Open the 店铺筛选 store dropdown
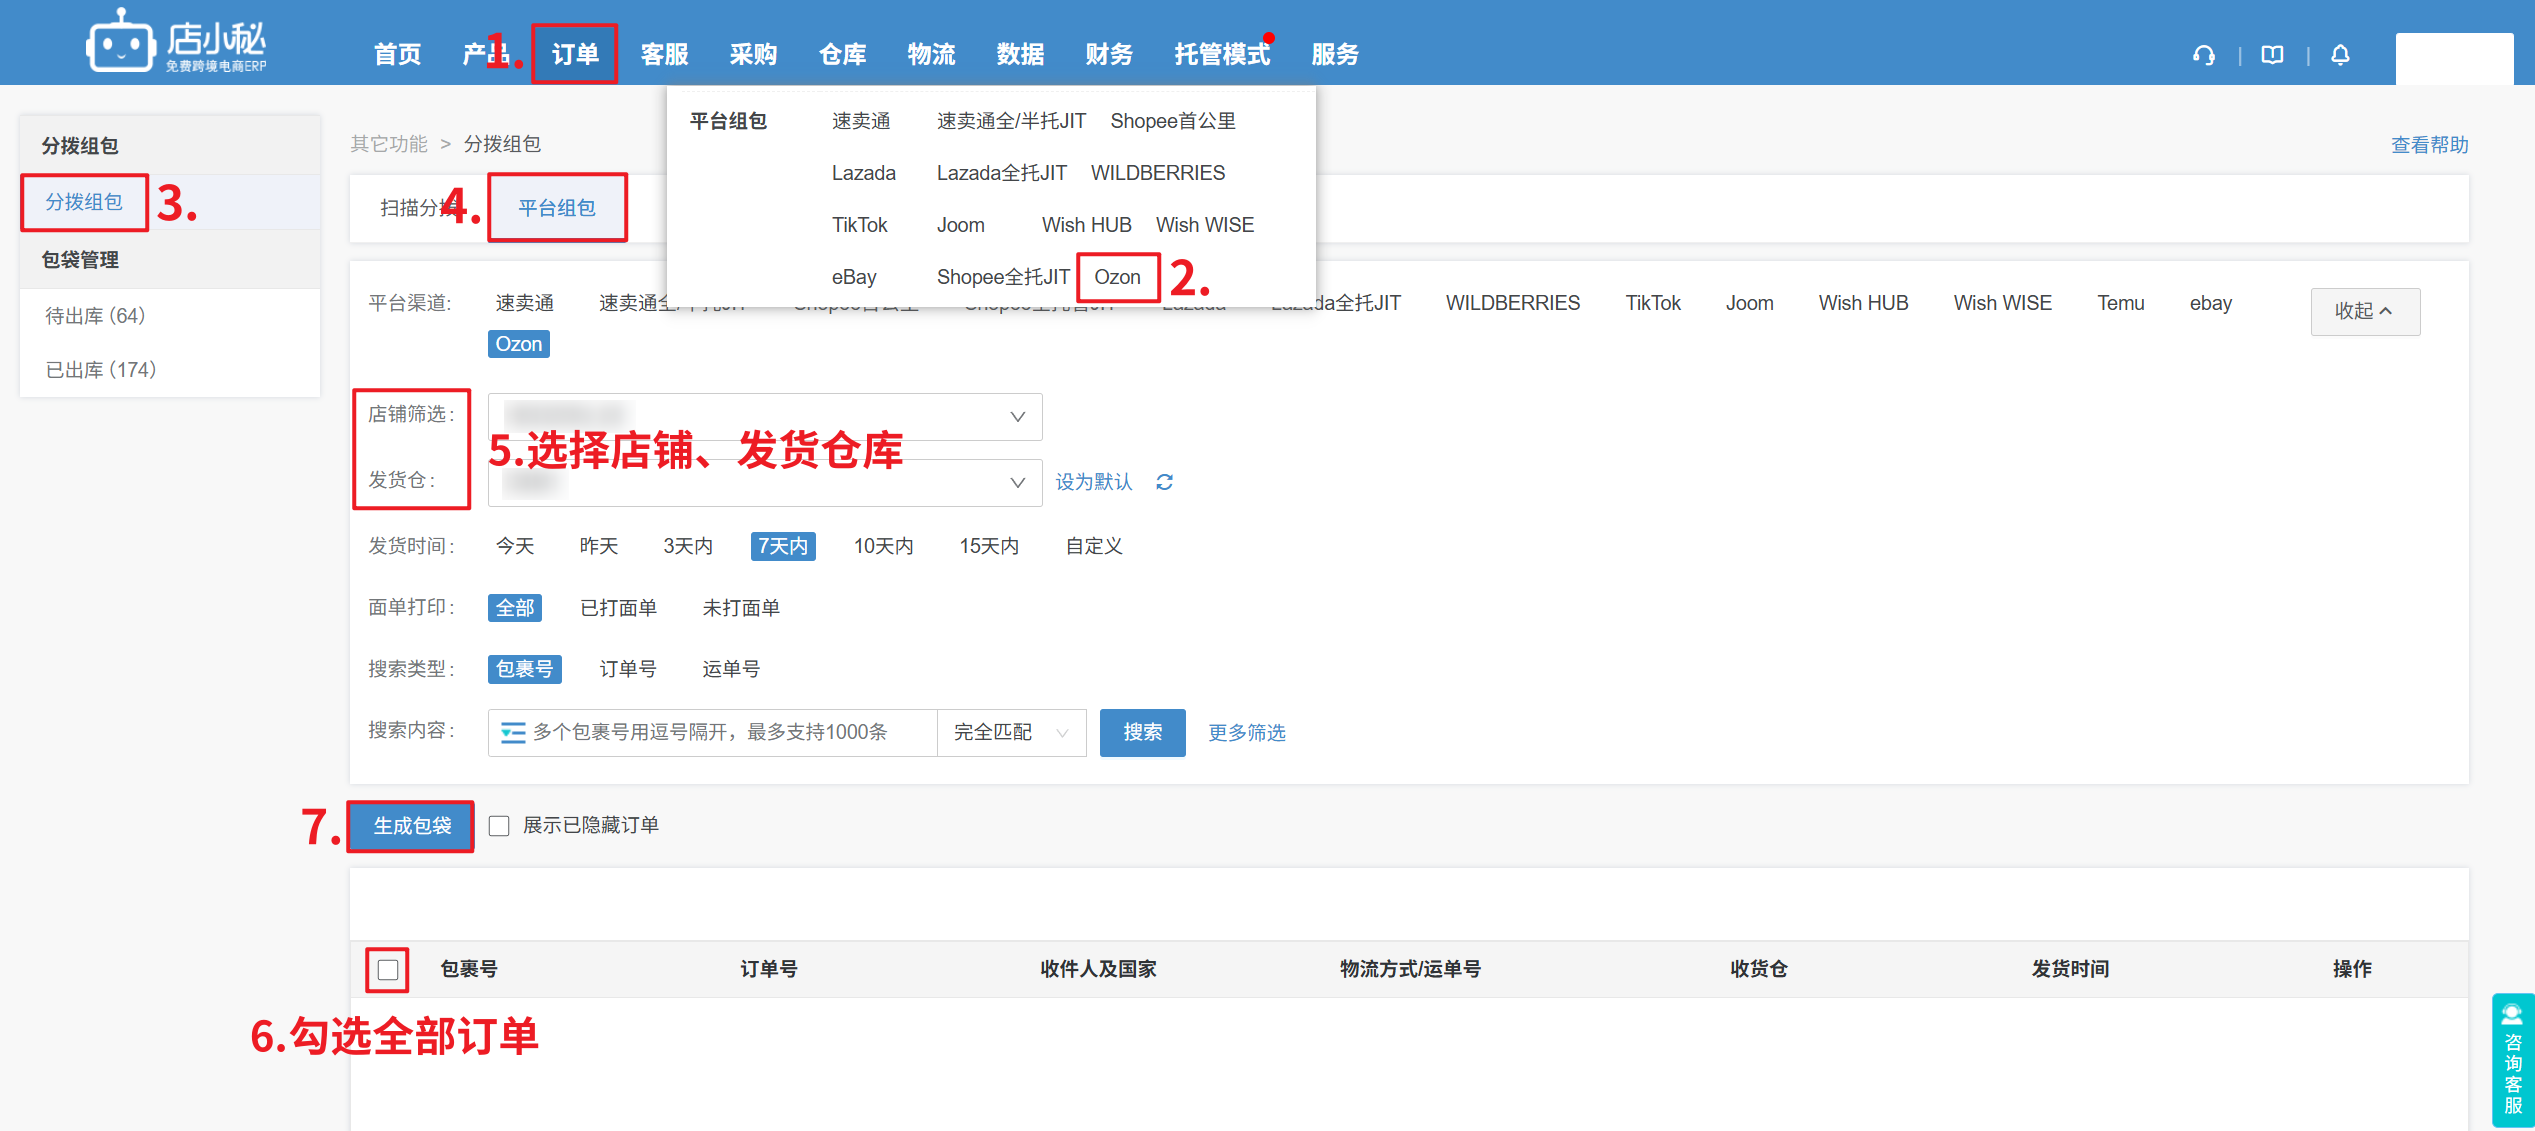This screenshot has height=1131, width=2535. click(x=765, y=417)
